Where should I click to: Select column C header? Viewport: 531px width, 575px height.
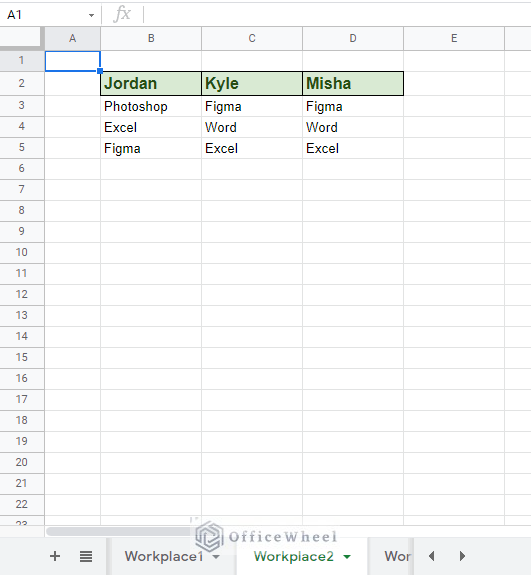252,38
